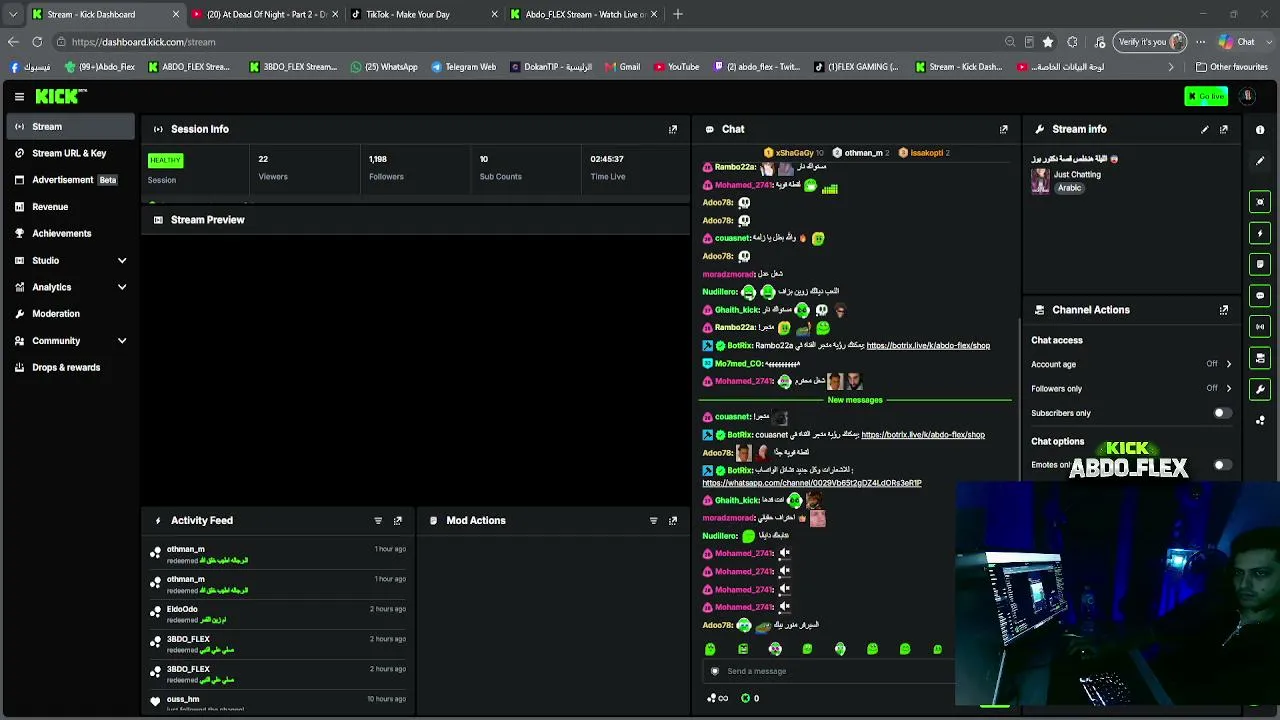Click the Send a message field
The image size is (1280, 720).
click(x=830, y=671)
